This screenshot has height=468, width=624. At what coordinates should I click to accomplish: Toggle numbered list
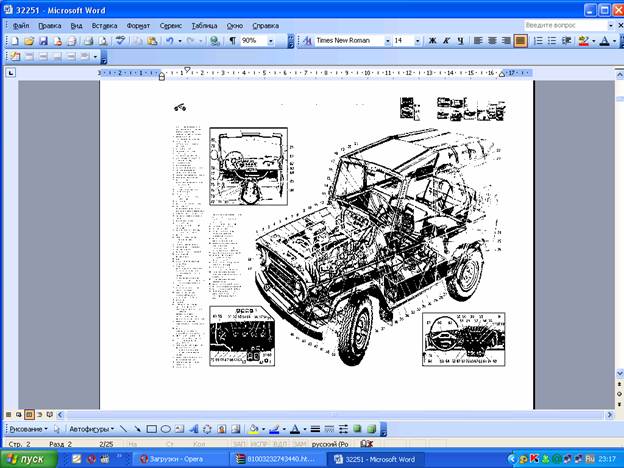pos(538,41)
